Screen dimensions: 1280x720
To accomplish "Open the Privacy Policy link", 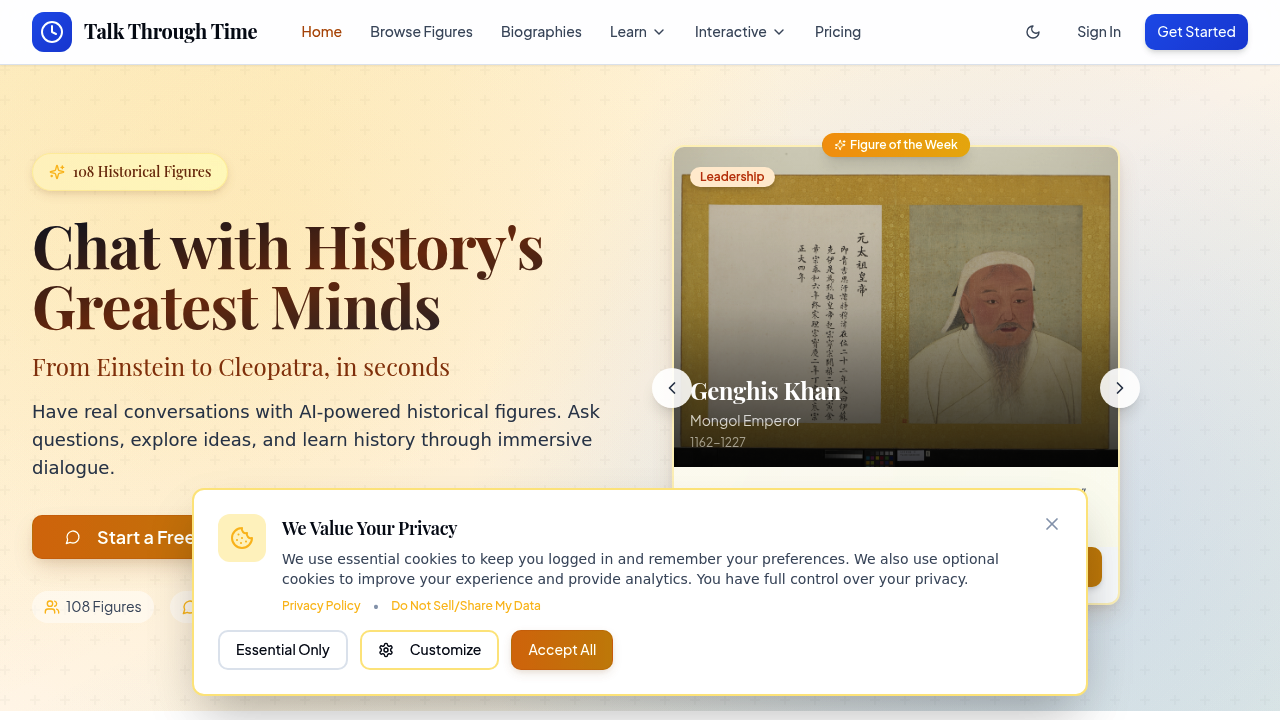I will tap(320, 605).
